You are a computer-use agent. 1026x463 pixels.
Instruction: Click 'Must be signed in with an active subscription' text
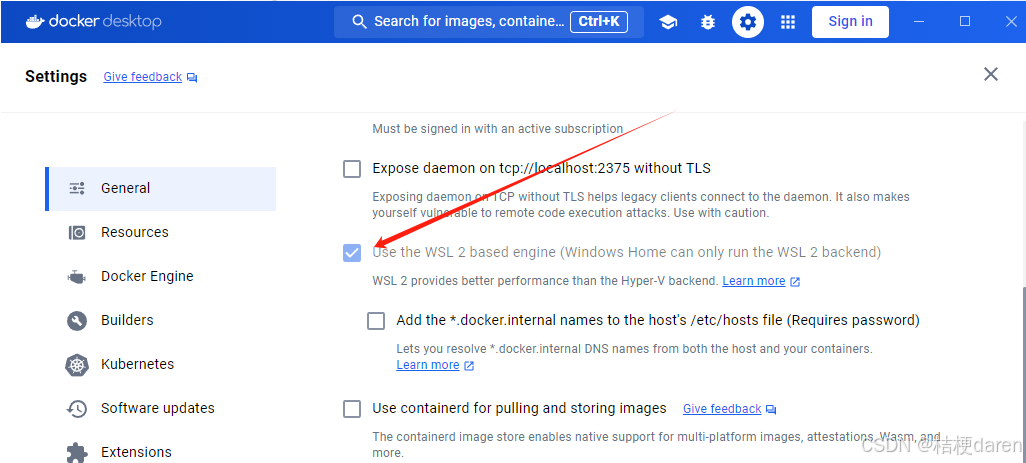[498, 129]
